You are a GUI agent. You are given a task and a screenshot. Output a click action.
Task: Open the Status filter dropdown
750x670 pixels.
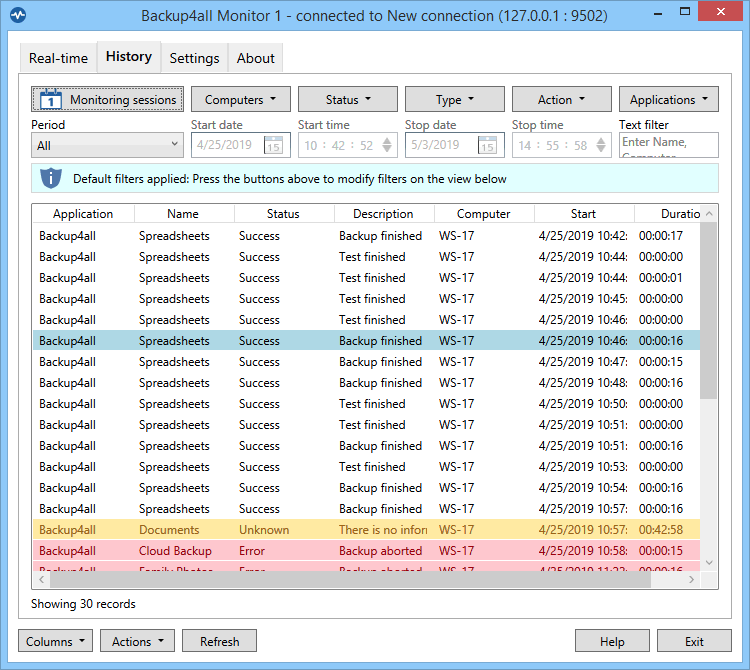347,99
